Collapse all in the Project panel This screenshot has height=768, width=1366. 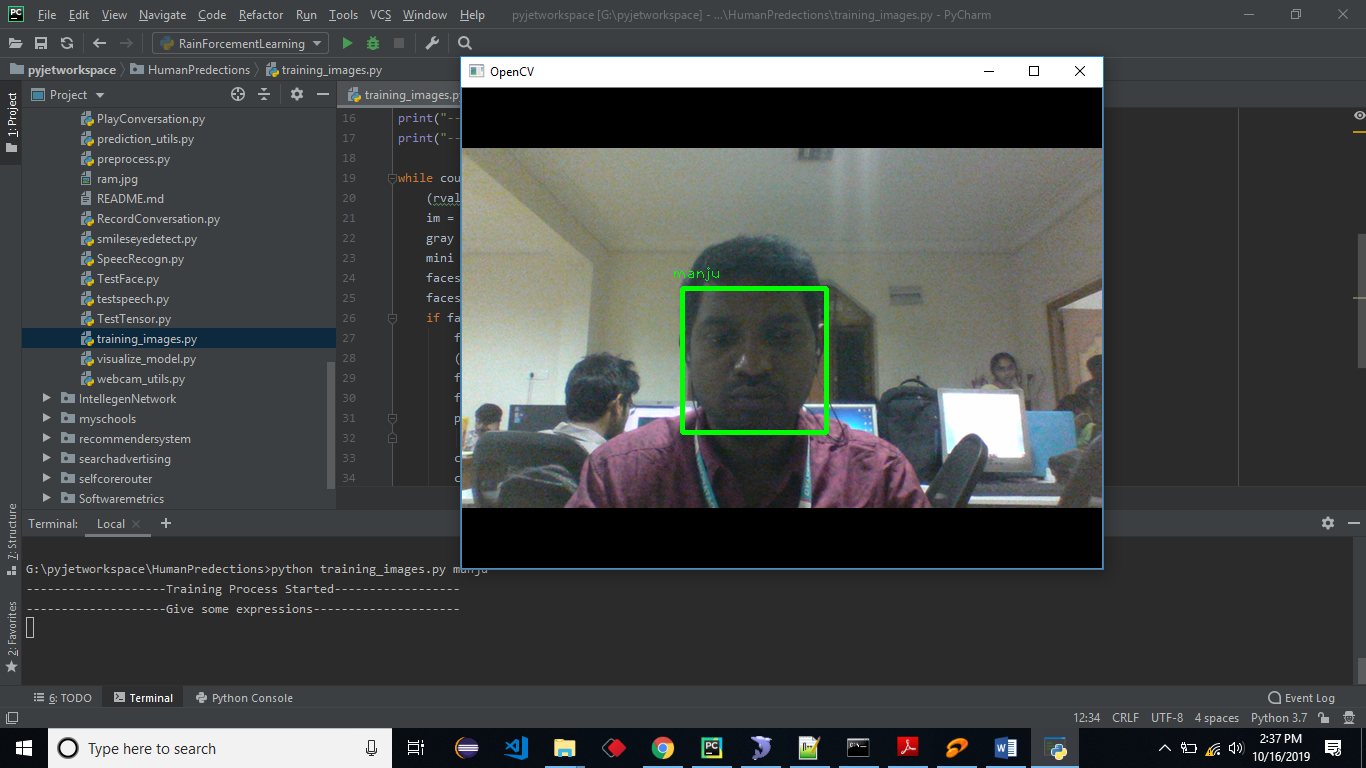click(x=264, y=94)
